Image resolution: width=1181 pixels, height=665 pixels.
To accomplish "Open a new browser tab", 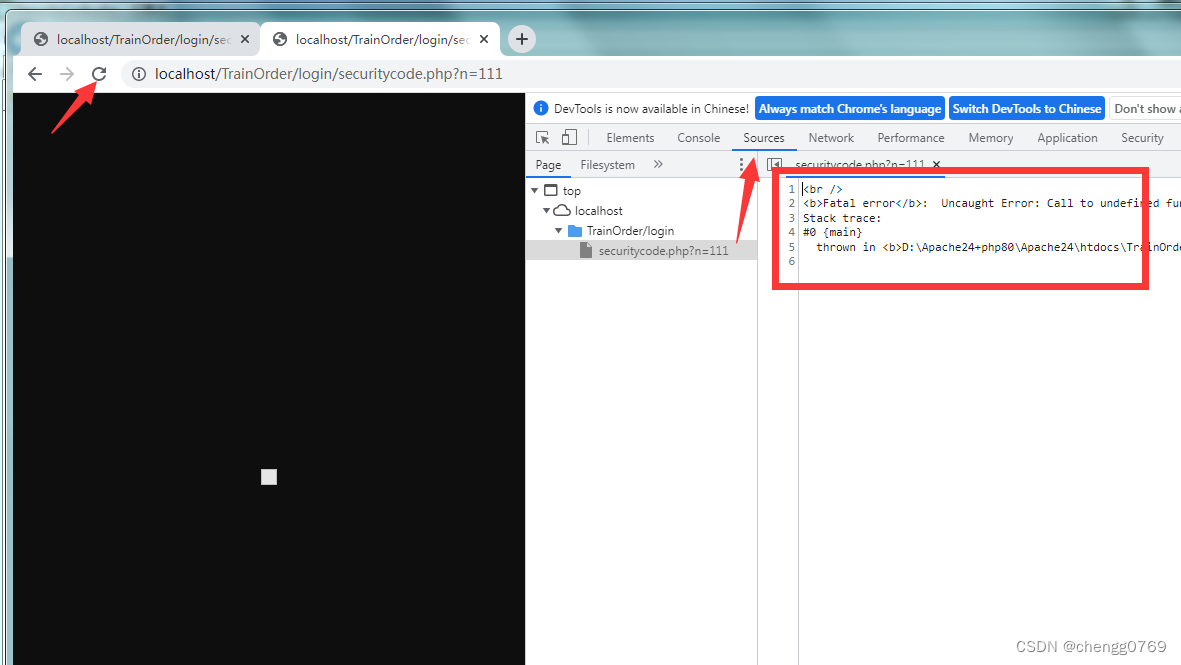I will [x=521, y=39].
